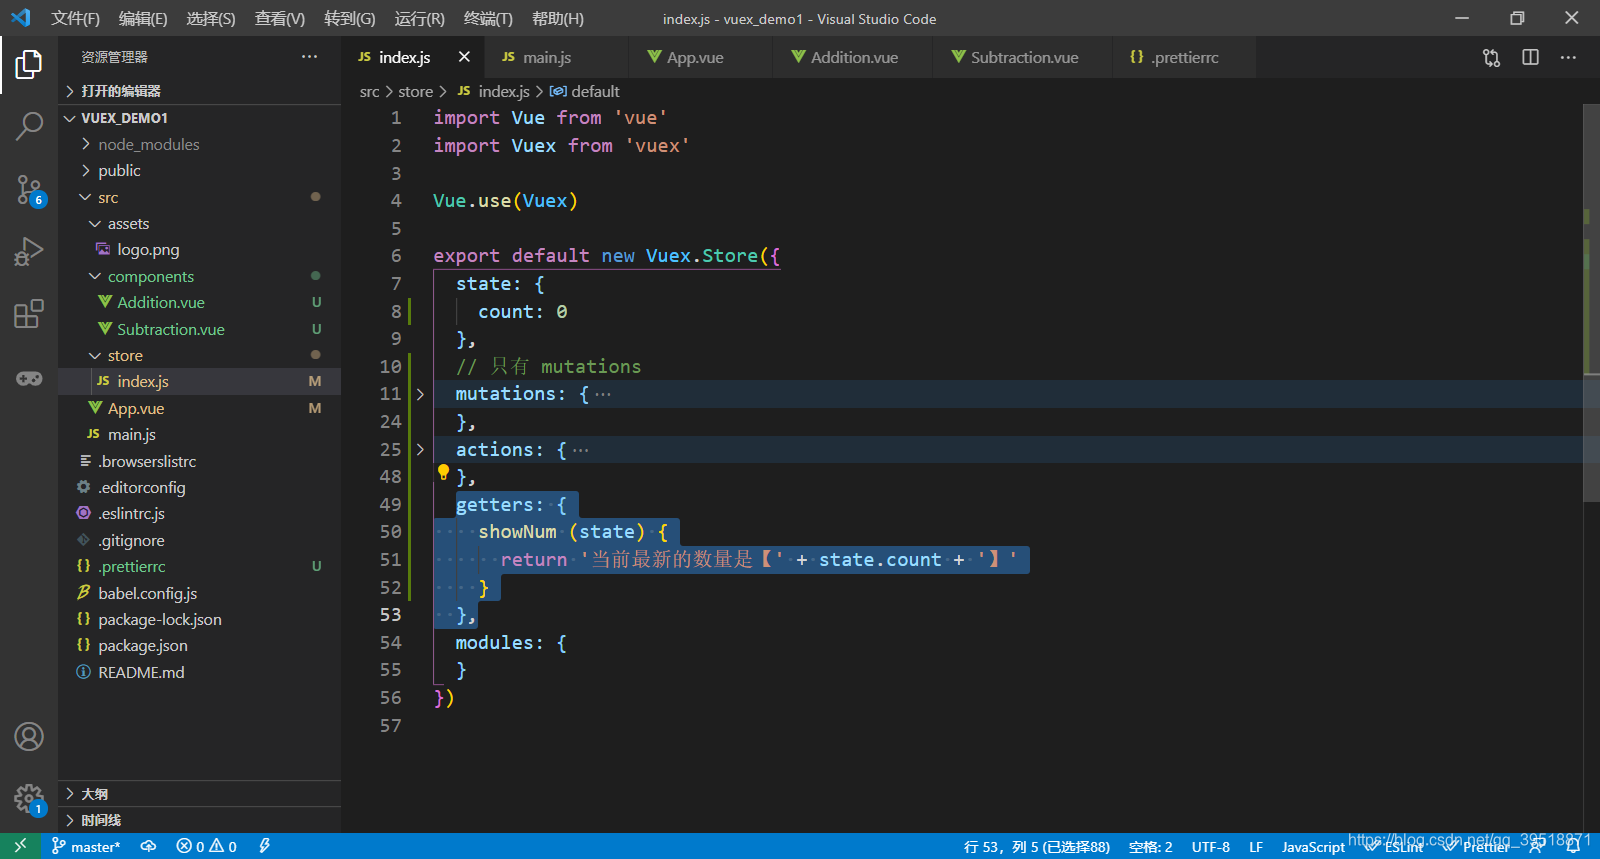
Task: Open the Explorer view in activity bar
Action: click(x=29, y=65)
